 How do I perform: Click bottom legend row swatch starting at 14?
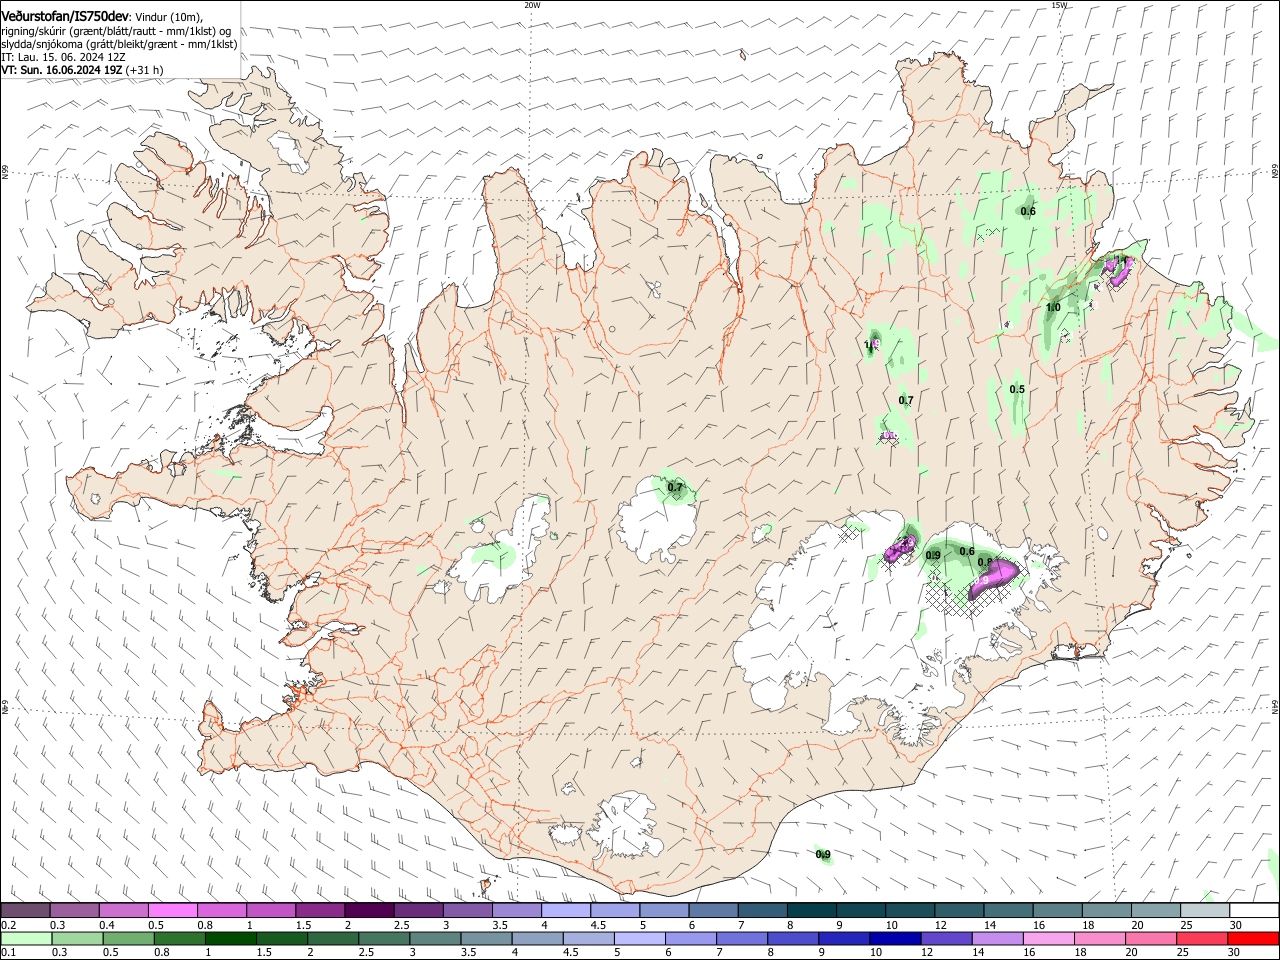(x=998, y=939)
